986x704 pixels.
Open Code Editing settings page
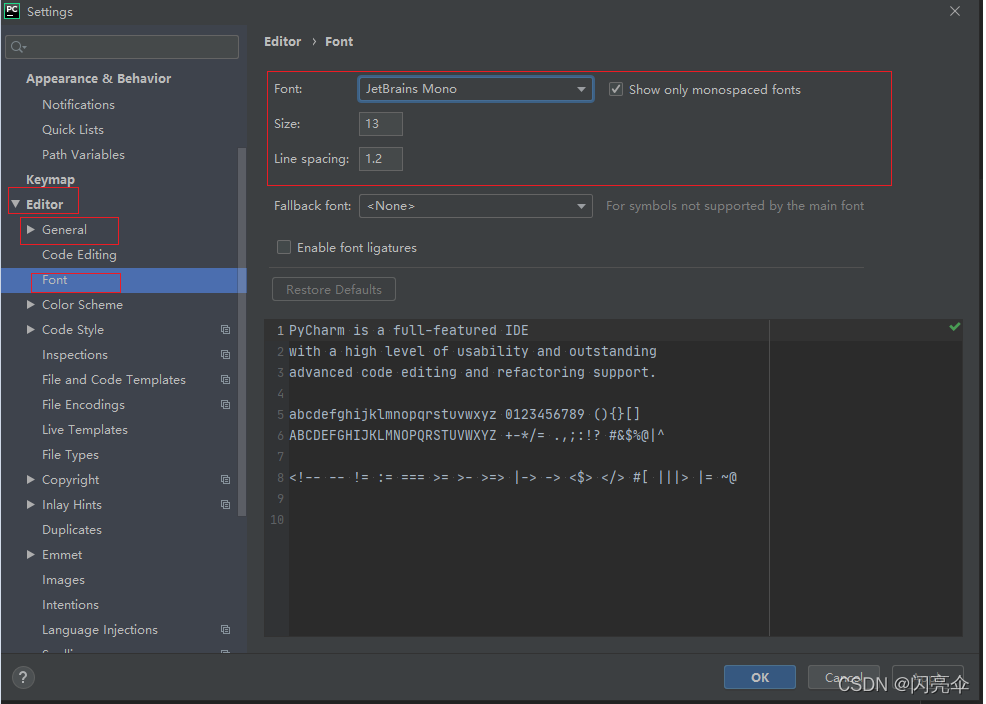click(x=79, y=255)
